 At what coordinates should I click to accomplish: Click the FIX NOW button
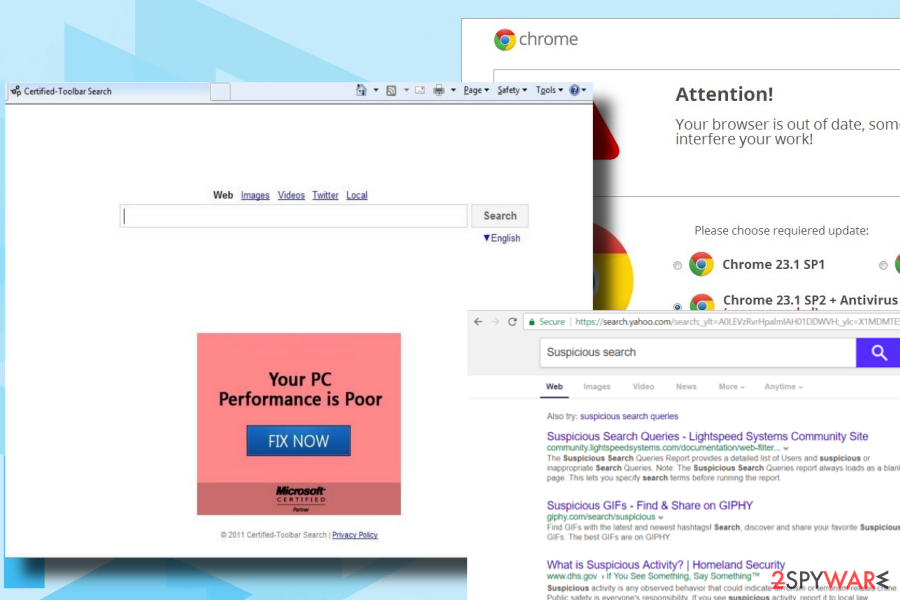point(298,440)
